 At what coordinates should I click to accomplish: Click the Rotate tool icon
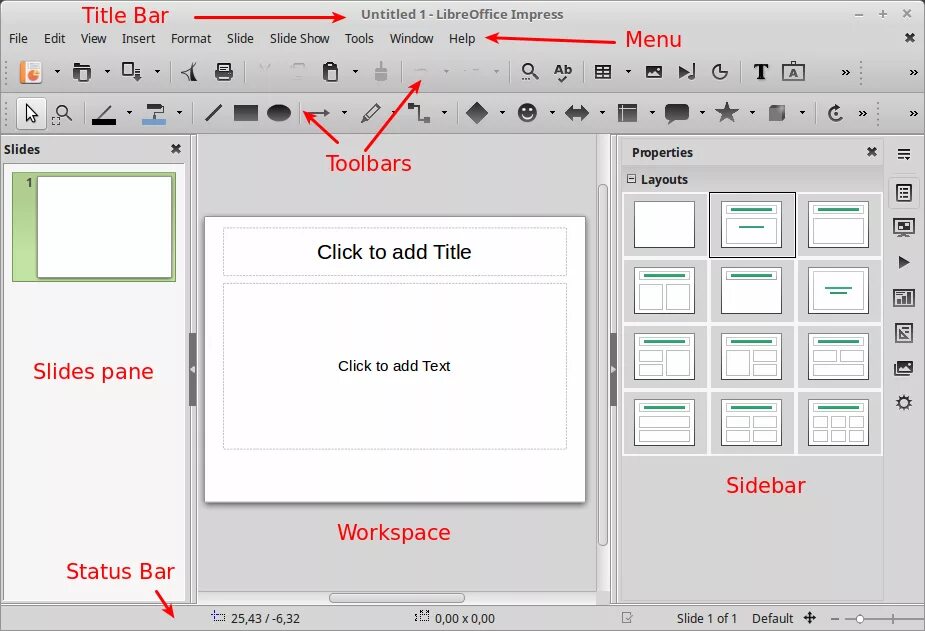(835, 113)
